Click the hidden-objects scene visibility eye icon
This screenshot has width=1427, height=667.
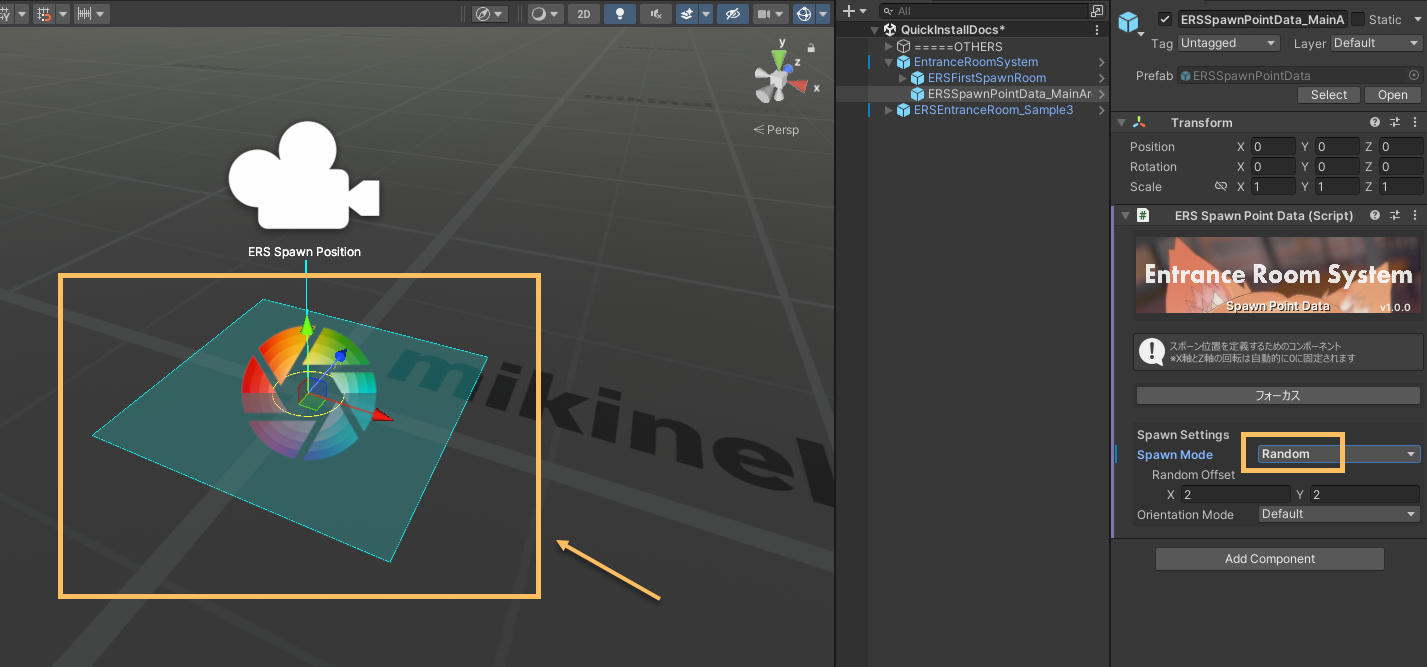(x=733, y=14)
